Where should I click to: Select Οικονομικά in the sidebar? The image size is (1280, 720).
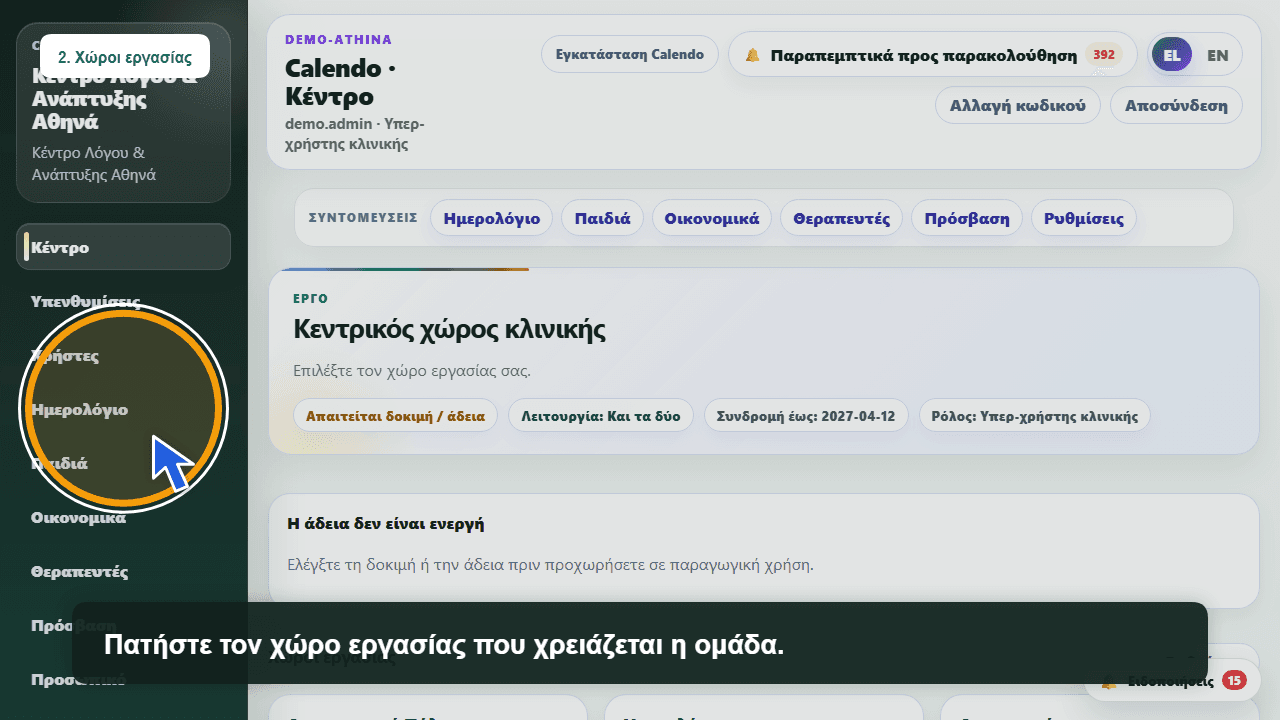point(123,517)
